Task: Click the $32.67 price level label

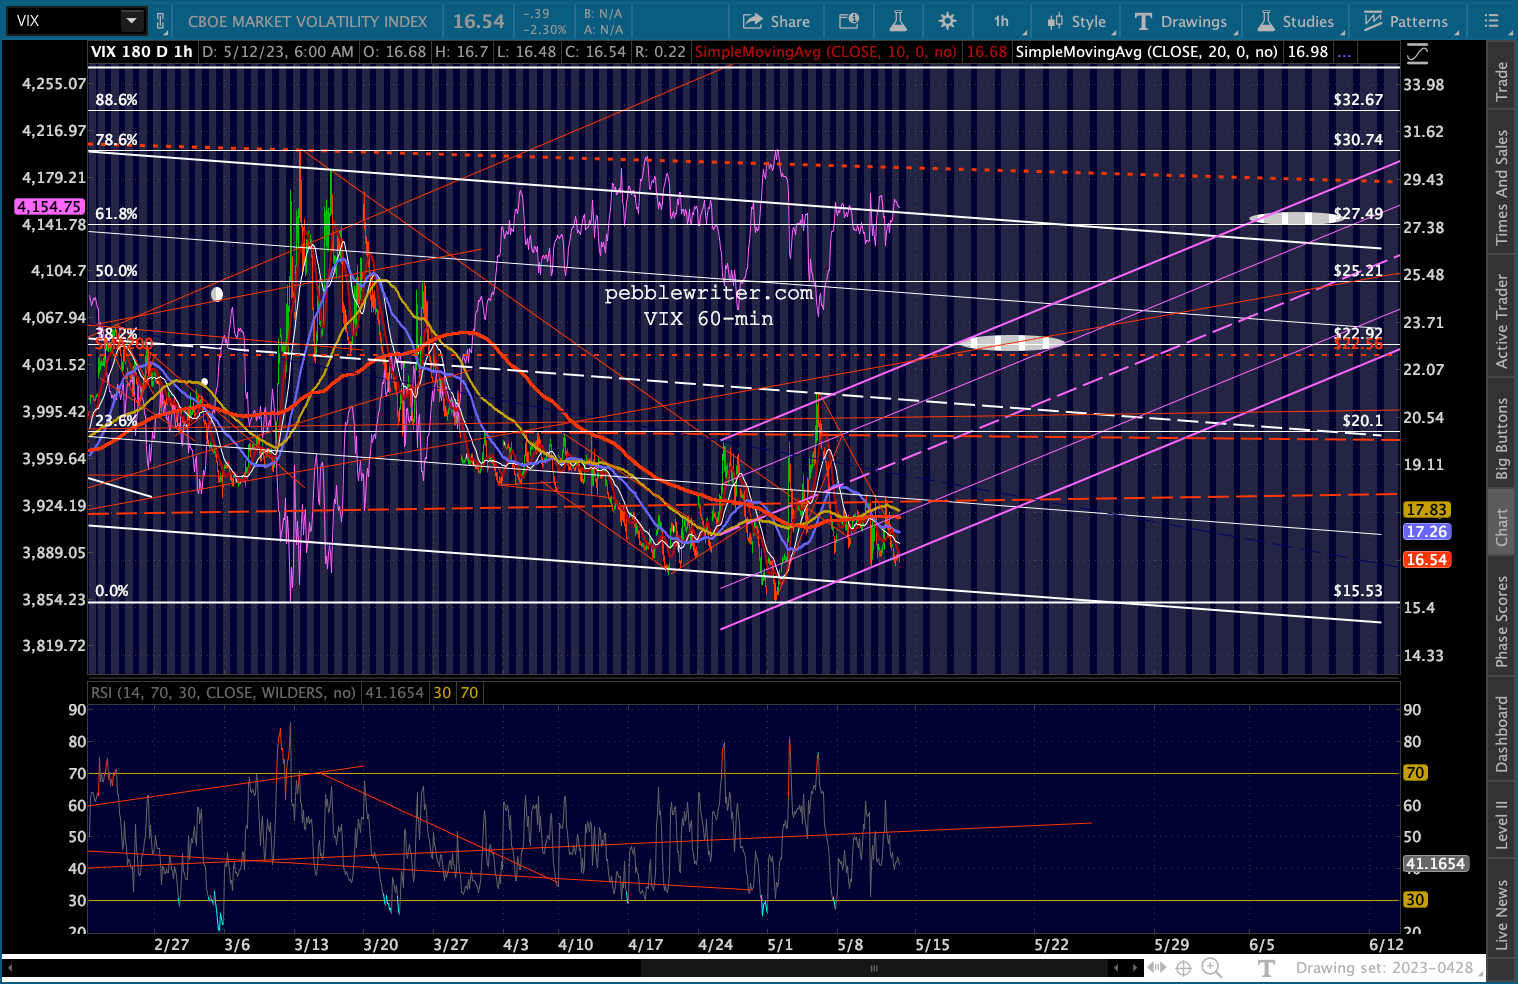Action: point(1358,100)
